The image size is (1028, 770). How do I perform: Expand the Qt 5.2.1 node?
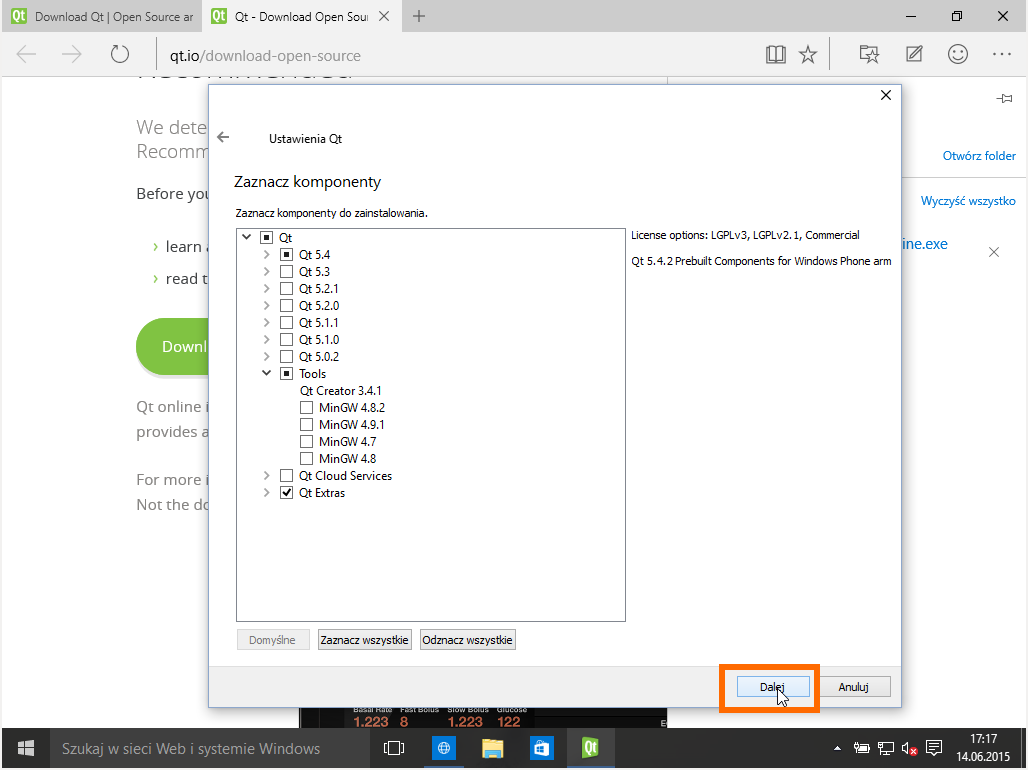pos(266,288)
